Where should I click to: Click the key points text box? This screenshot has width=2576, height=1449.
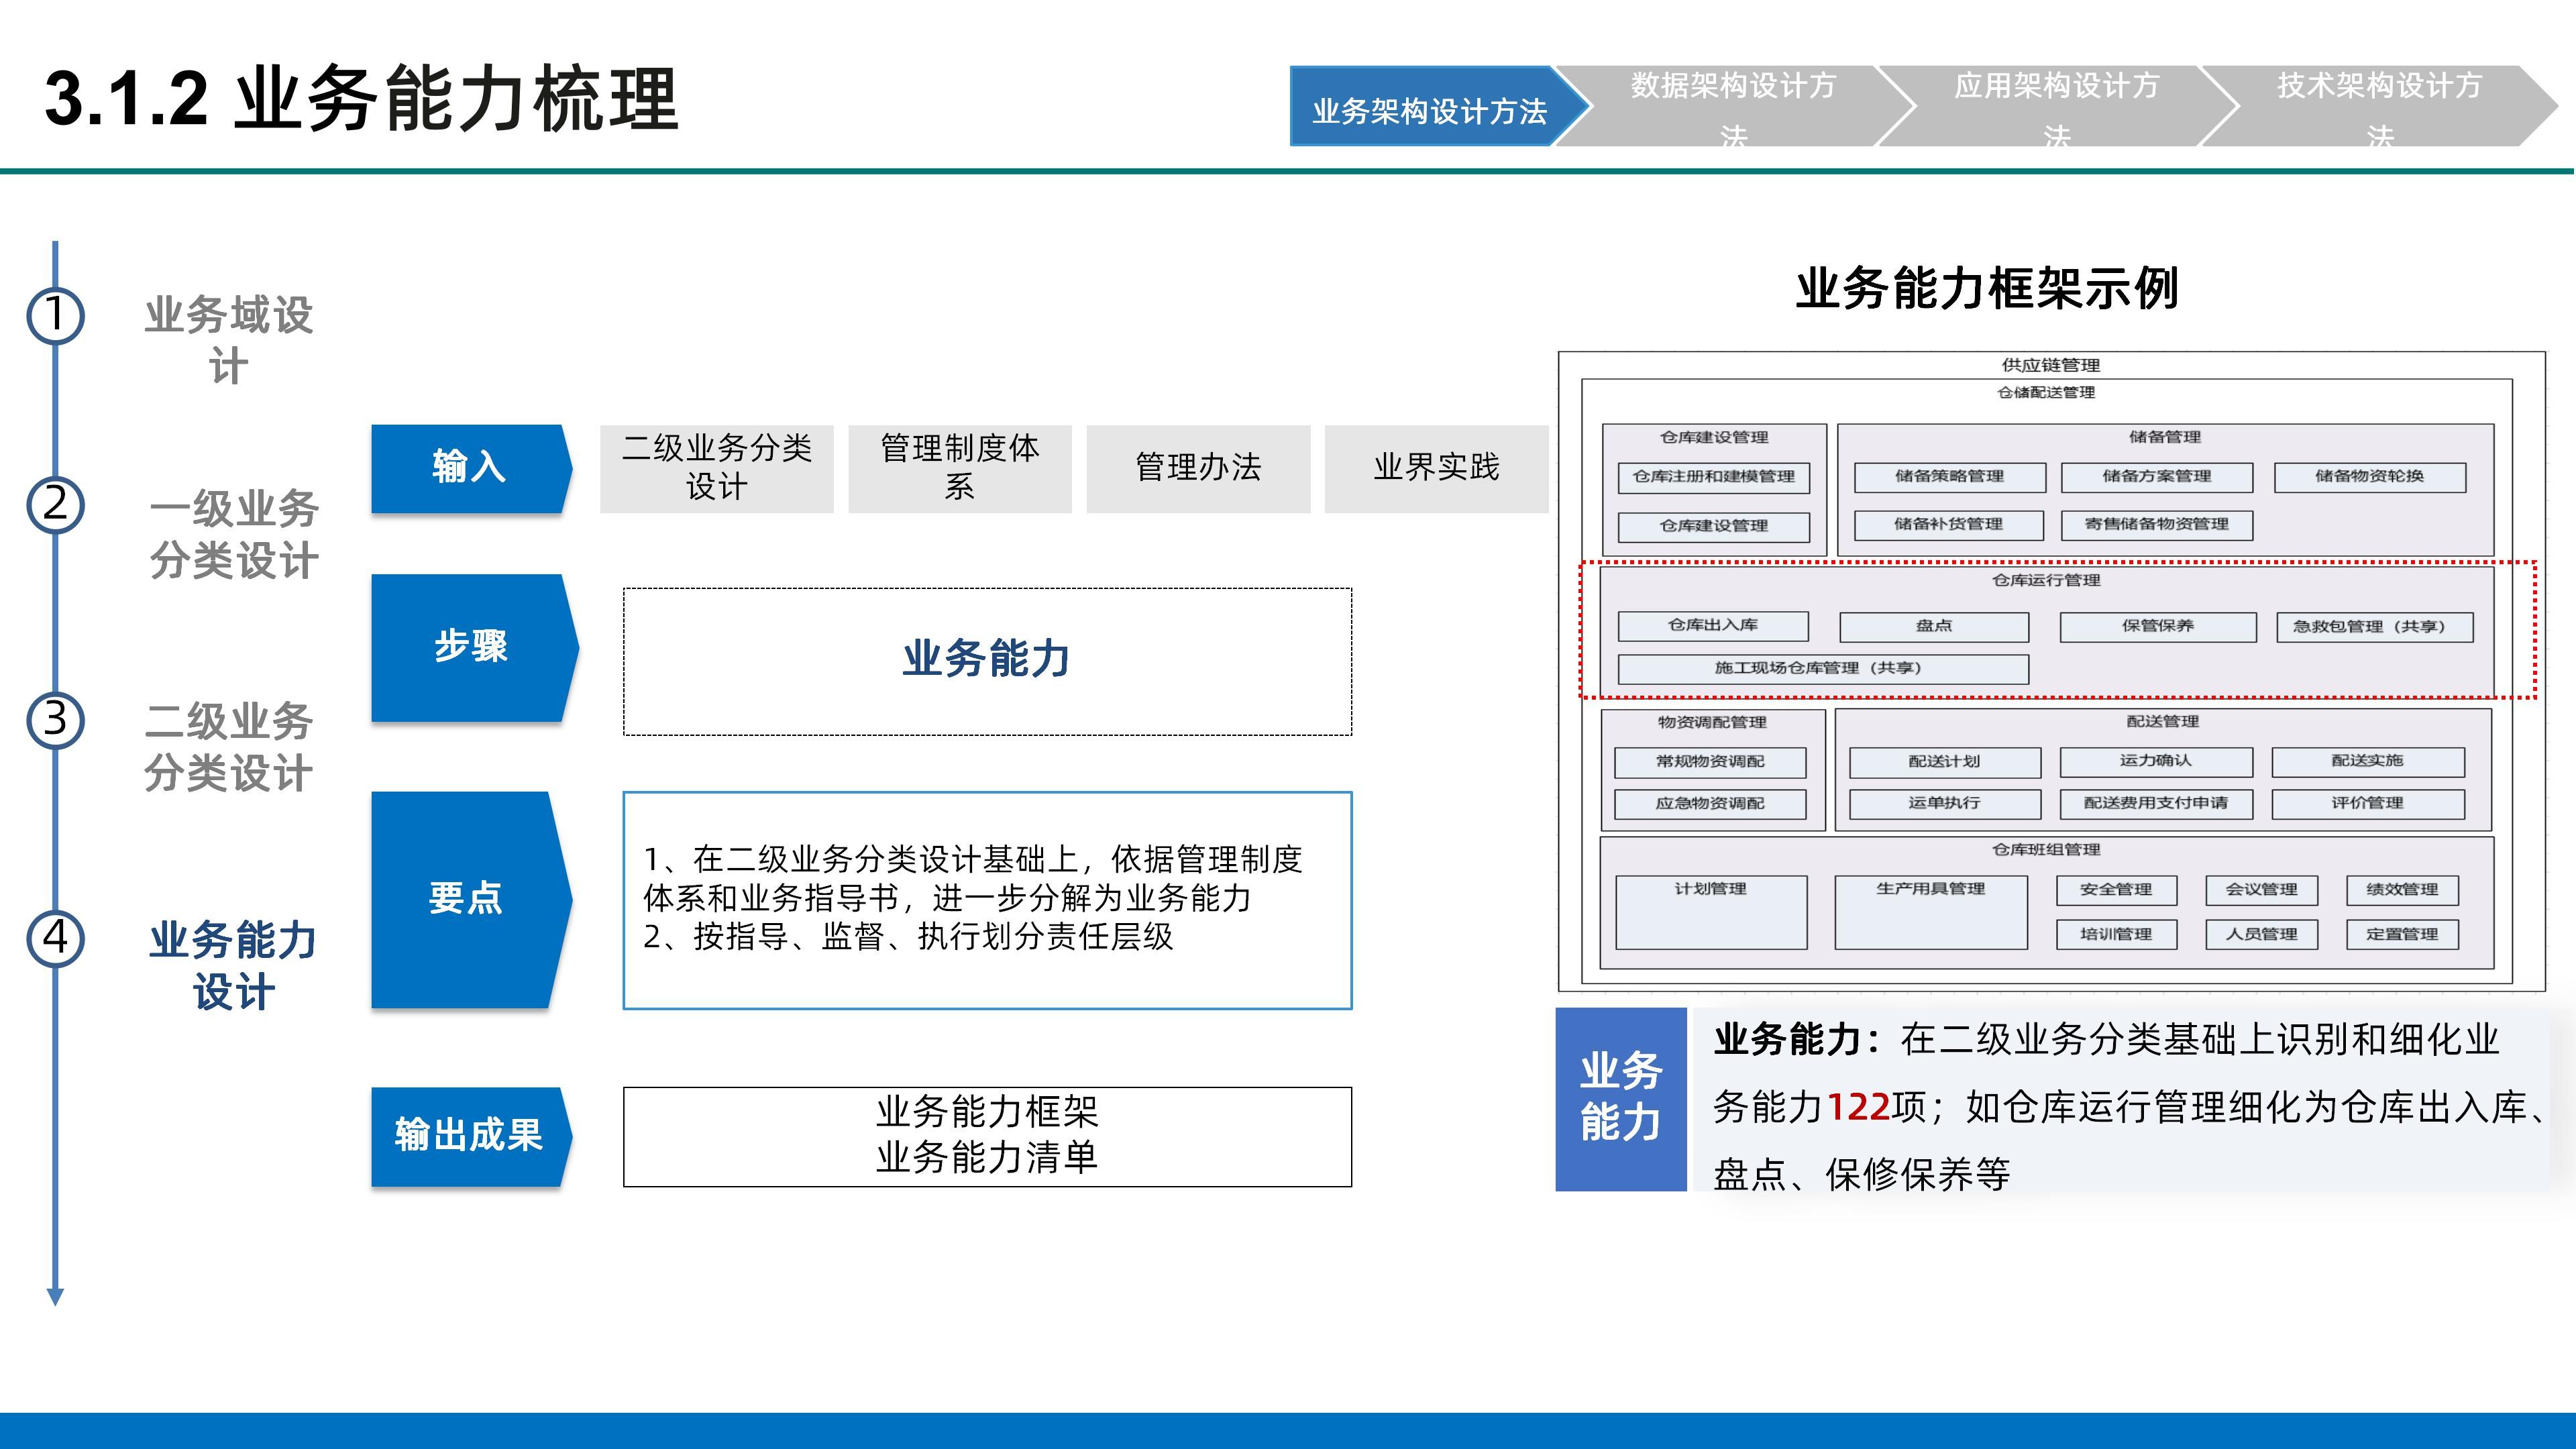988,901
